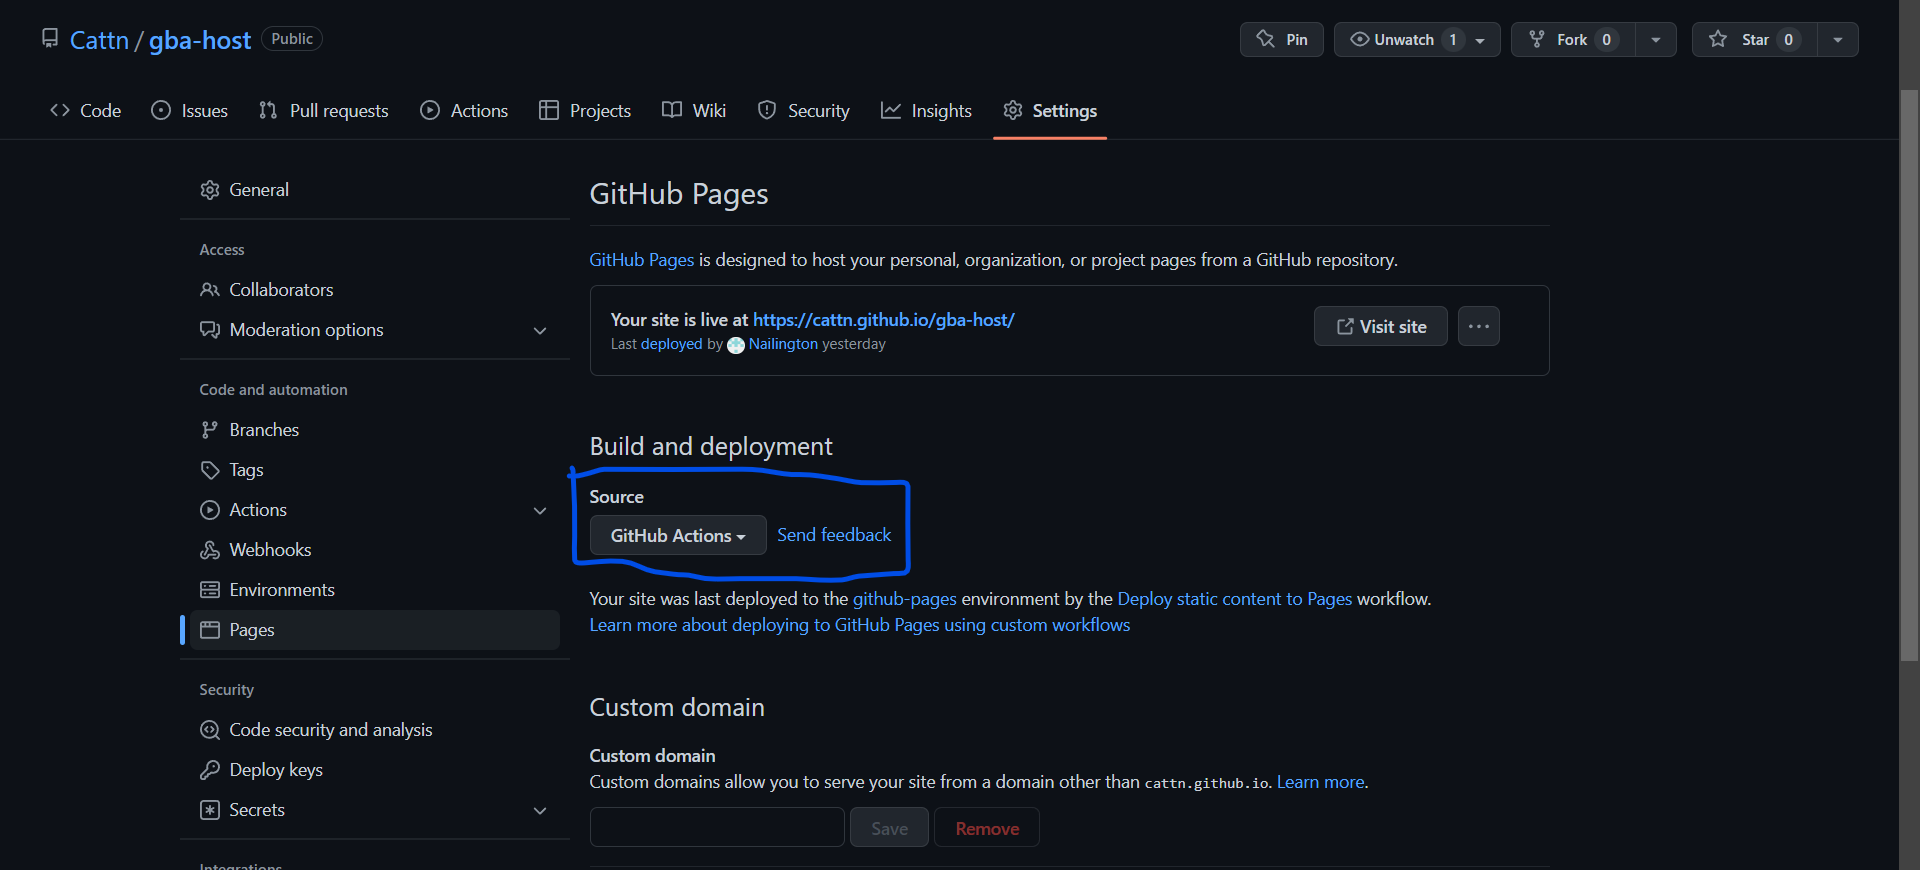Open the Webhooks settings page
This screenshot has height=870, width=1920.
[x=270, y=550]
